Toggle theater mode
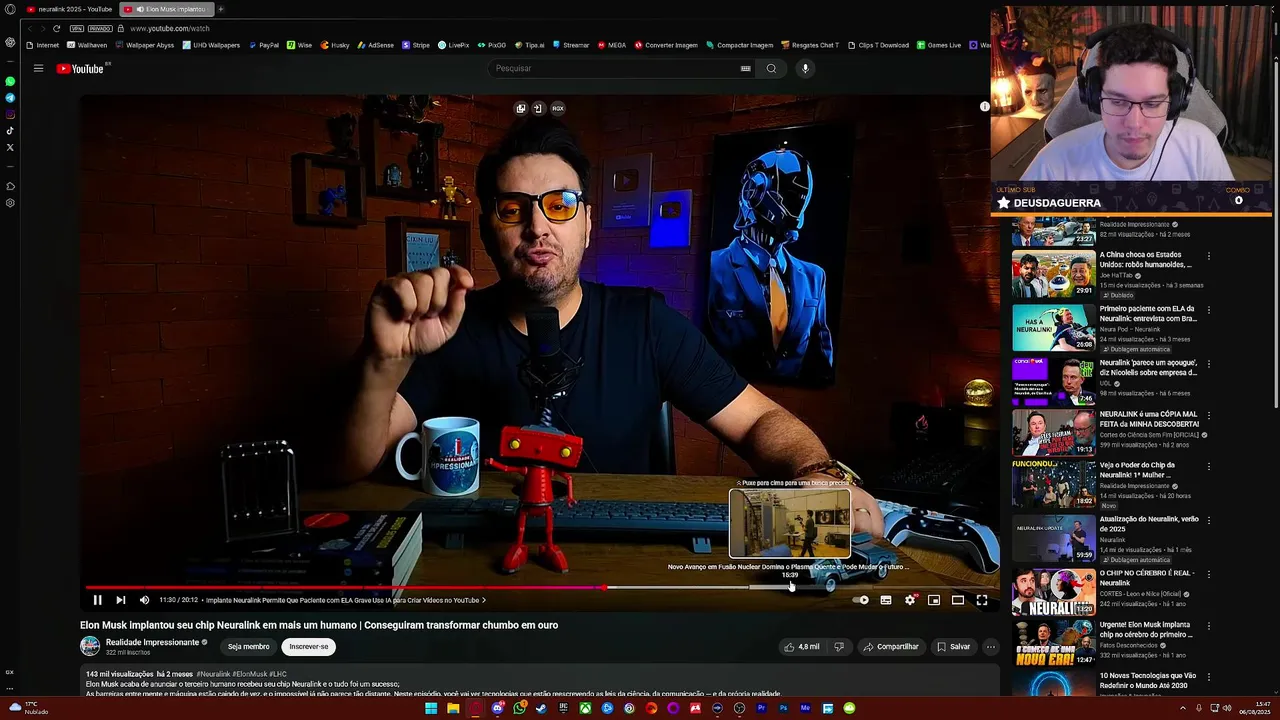The width and height of the screenshot is (1280, 720). pyautogui.click(x=958, y=600)
